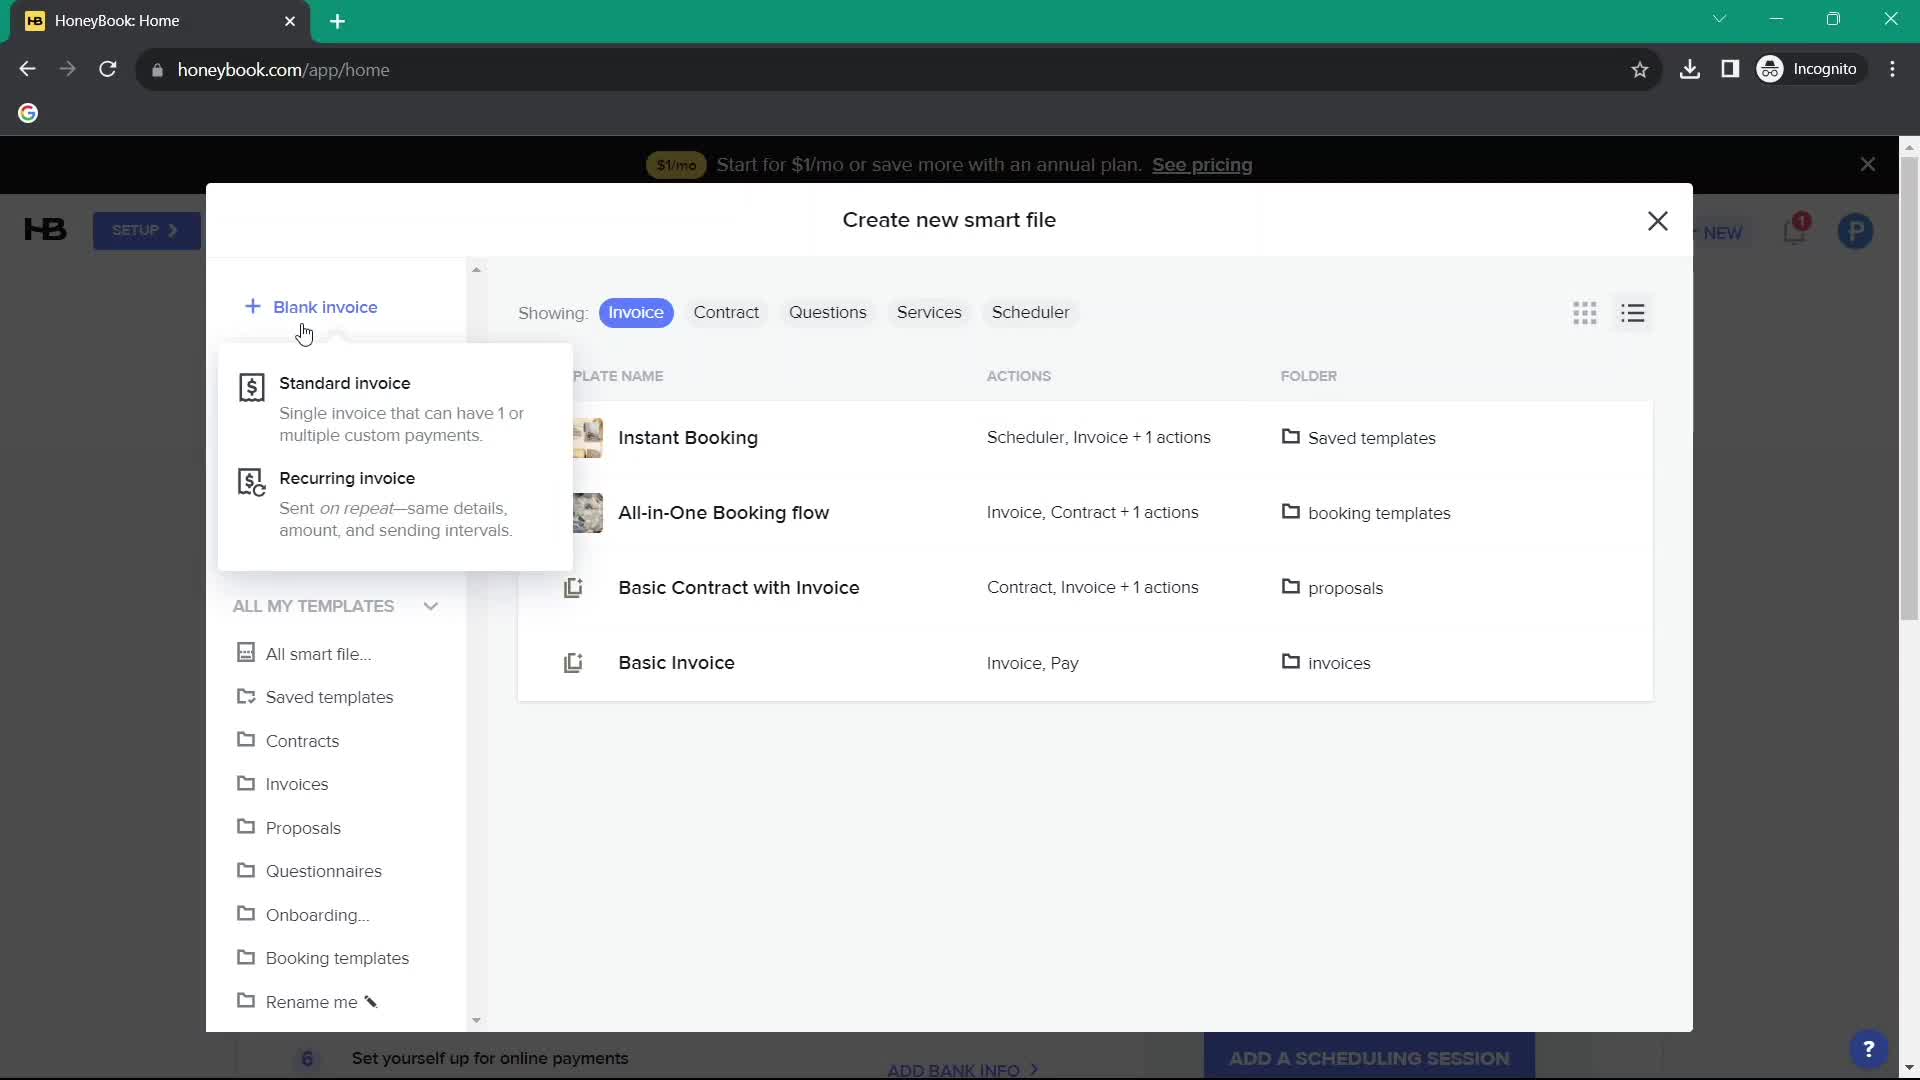Select the Basic Contract with Invoice template
Screen dimensions: 1920x1080
(738, 587)
